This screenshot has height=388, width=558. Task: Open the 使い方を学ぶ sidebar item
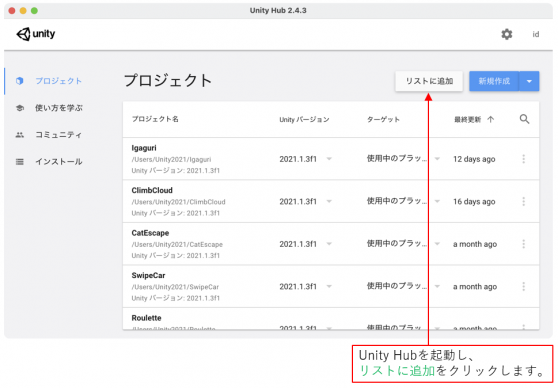pyautogui.click(x=58, y=108)
